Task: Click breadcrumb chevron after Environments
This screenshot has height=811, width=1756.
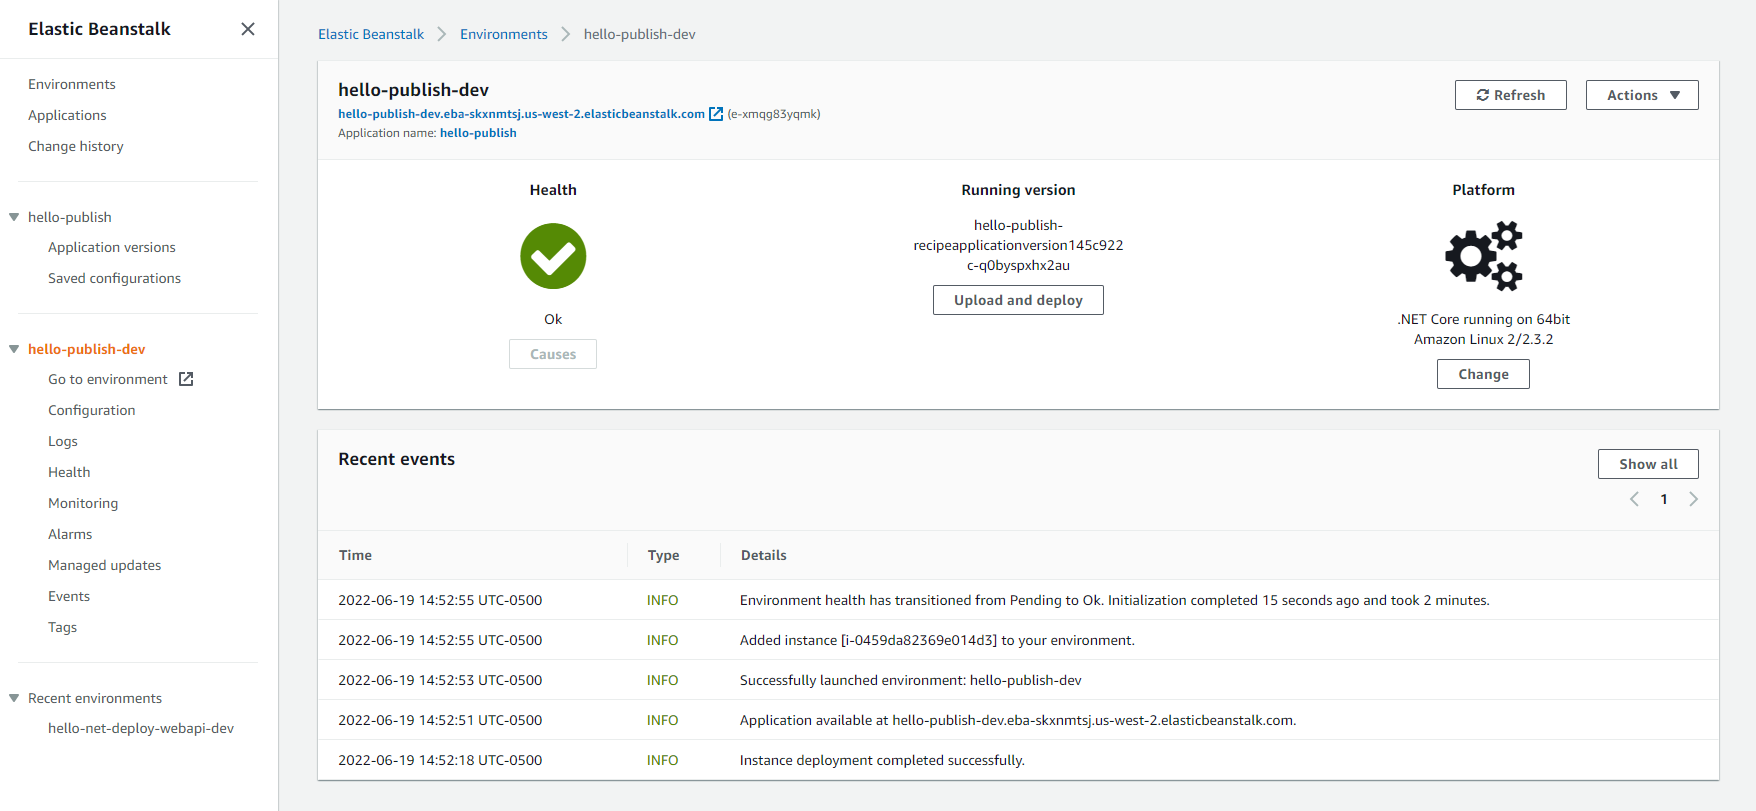Action: 566,34
